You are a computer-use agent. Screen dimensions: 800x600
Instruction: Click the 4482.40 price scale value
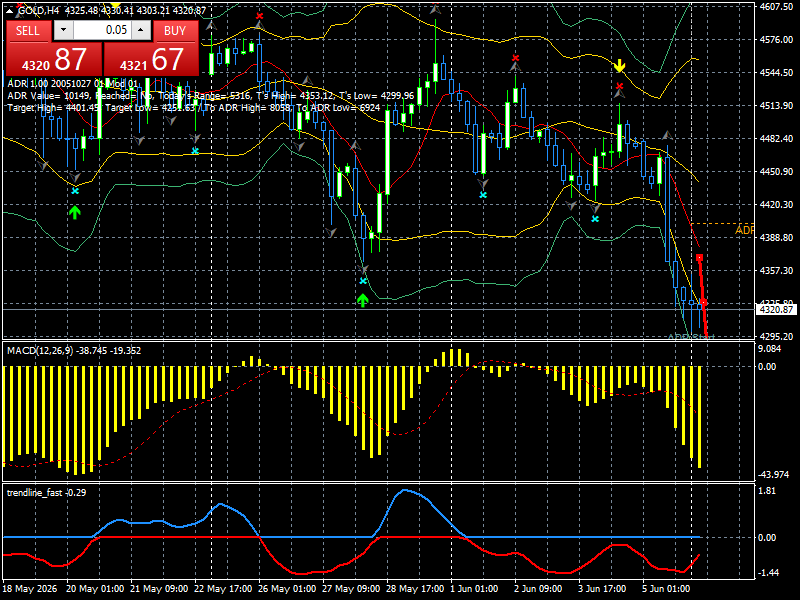coord(776,138)
